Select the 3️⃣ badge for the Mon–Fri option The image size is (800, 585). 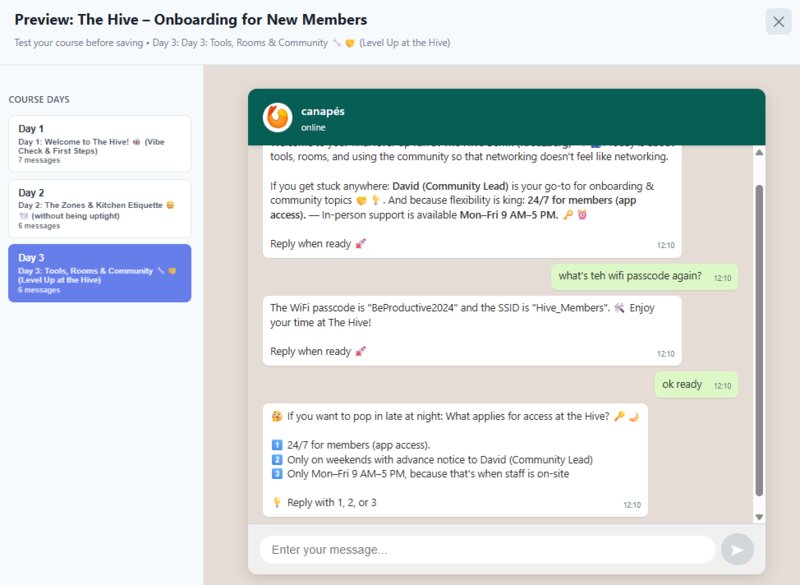[x=277, y=472]
